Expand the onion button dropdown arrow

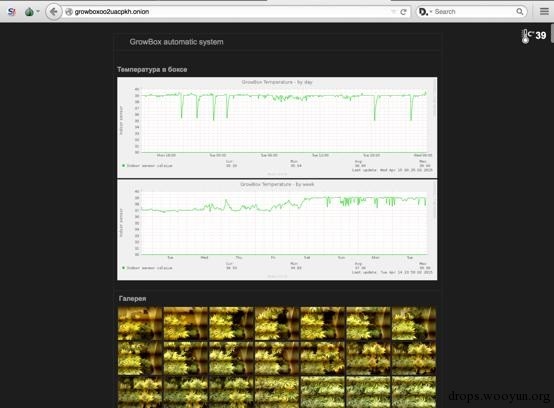(x=38, y=12)
